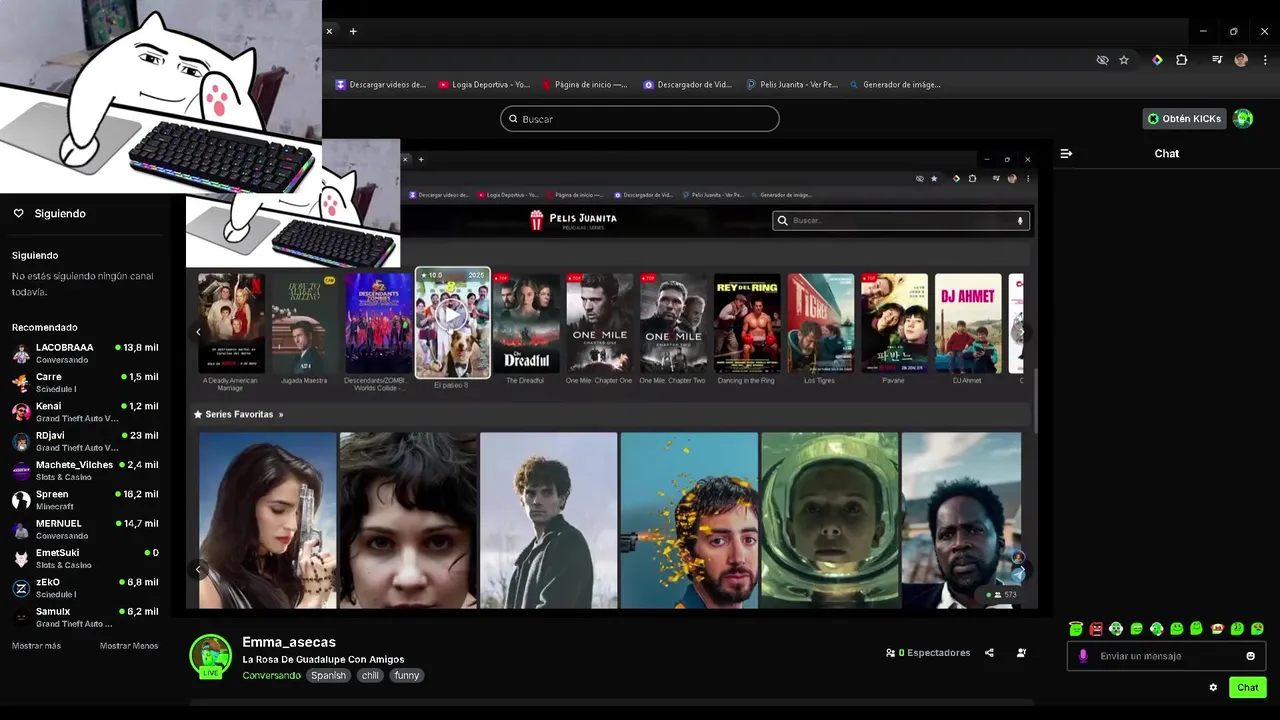Click the funny tag

(x=407, y=676)
